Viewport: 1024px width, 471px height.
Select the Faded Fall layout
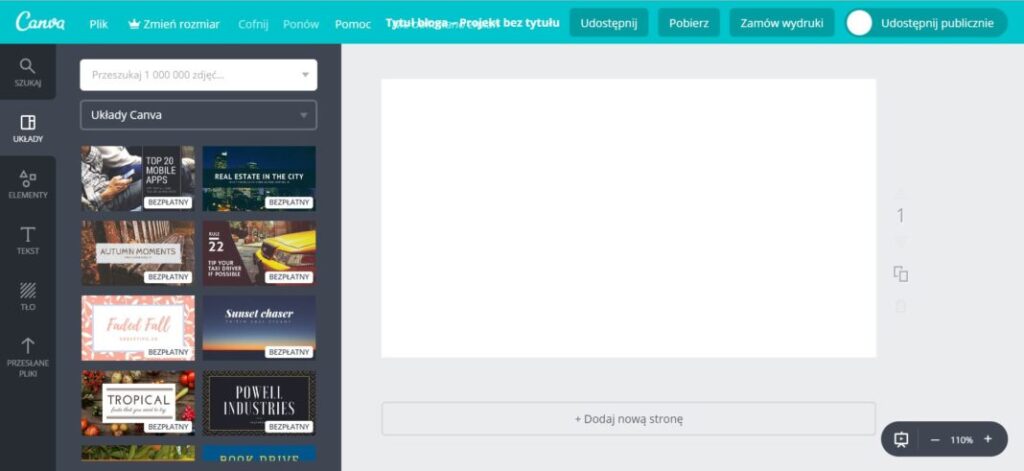138,328
